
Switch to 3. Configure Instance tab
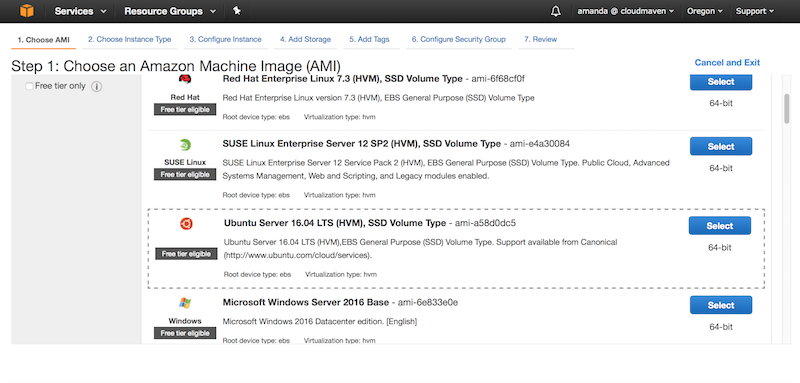[226, 39]
